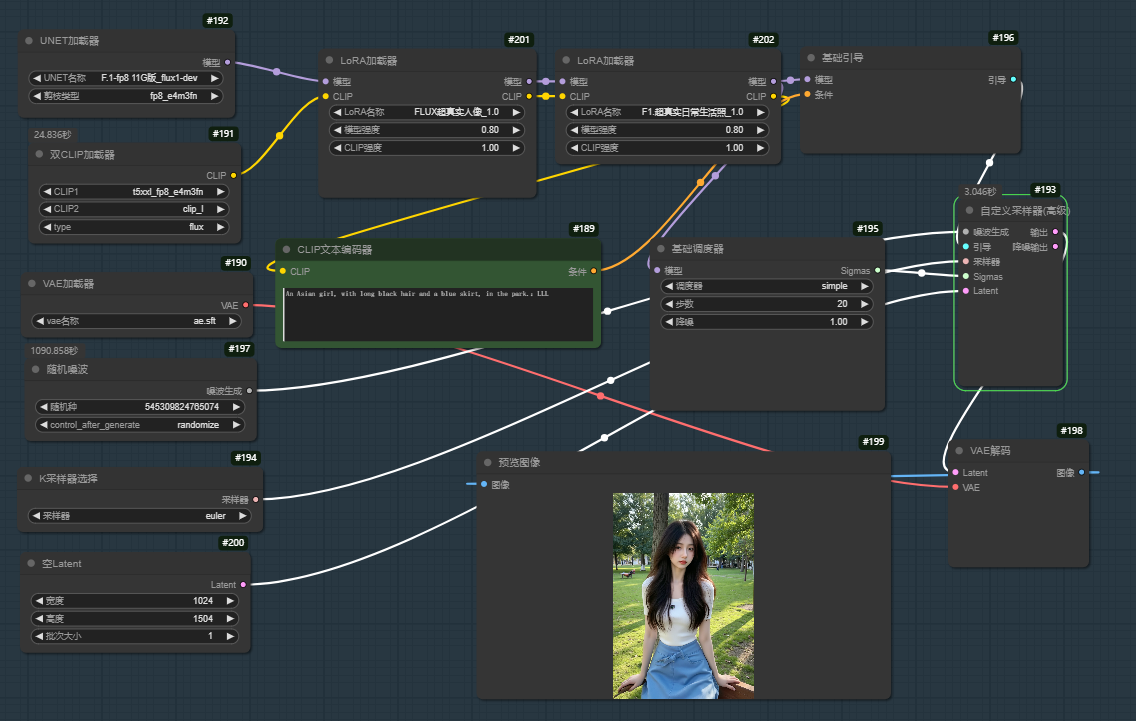This screenshot has height=721, width=1136.
Task: Select the vae名称 ae.sft field
Action: pyautogui.click(x=139, y=321)
